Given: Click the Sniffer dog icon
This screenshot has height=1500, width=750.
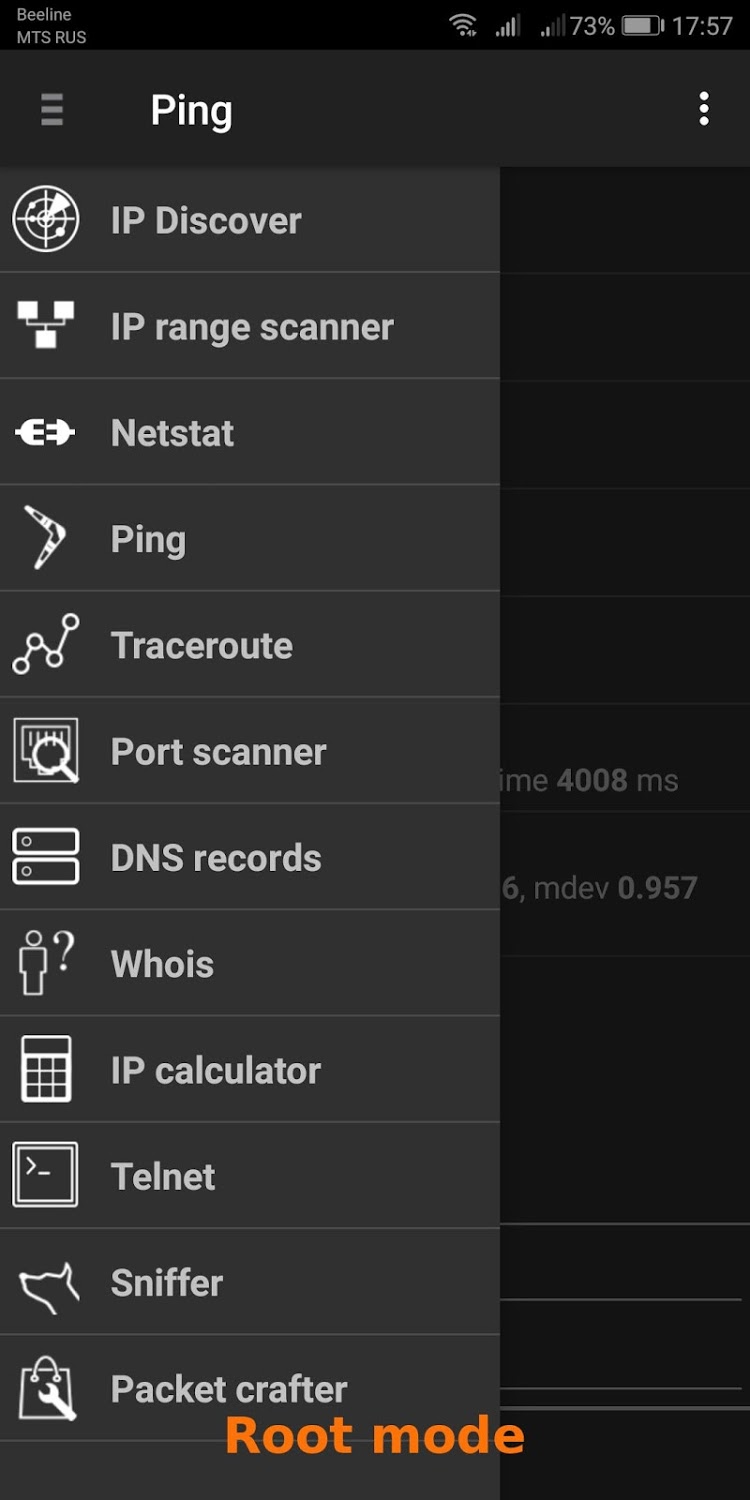Looking at the screenshot, I should click(x=46, y=1283).
